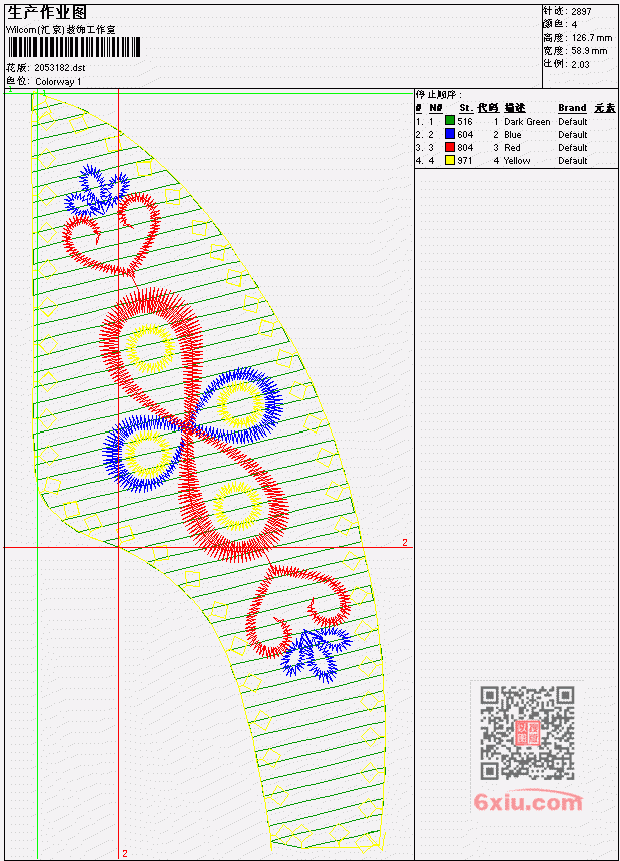The height and width of the screenshot is (861, 620).
Task: Select thread code 804
Action: point(465,147)
